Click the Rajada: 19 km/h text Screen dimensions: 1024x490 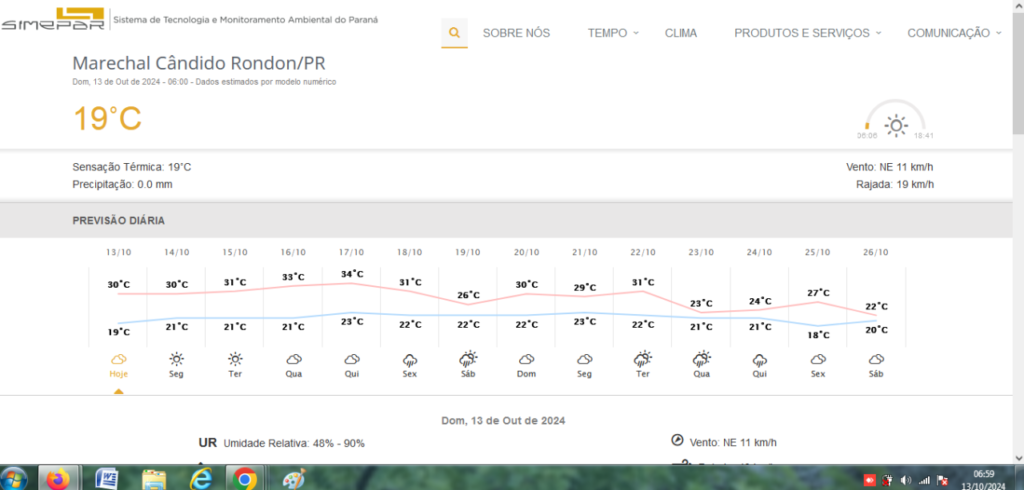coord(895,184)
